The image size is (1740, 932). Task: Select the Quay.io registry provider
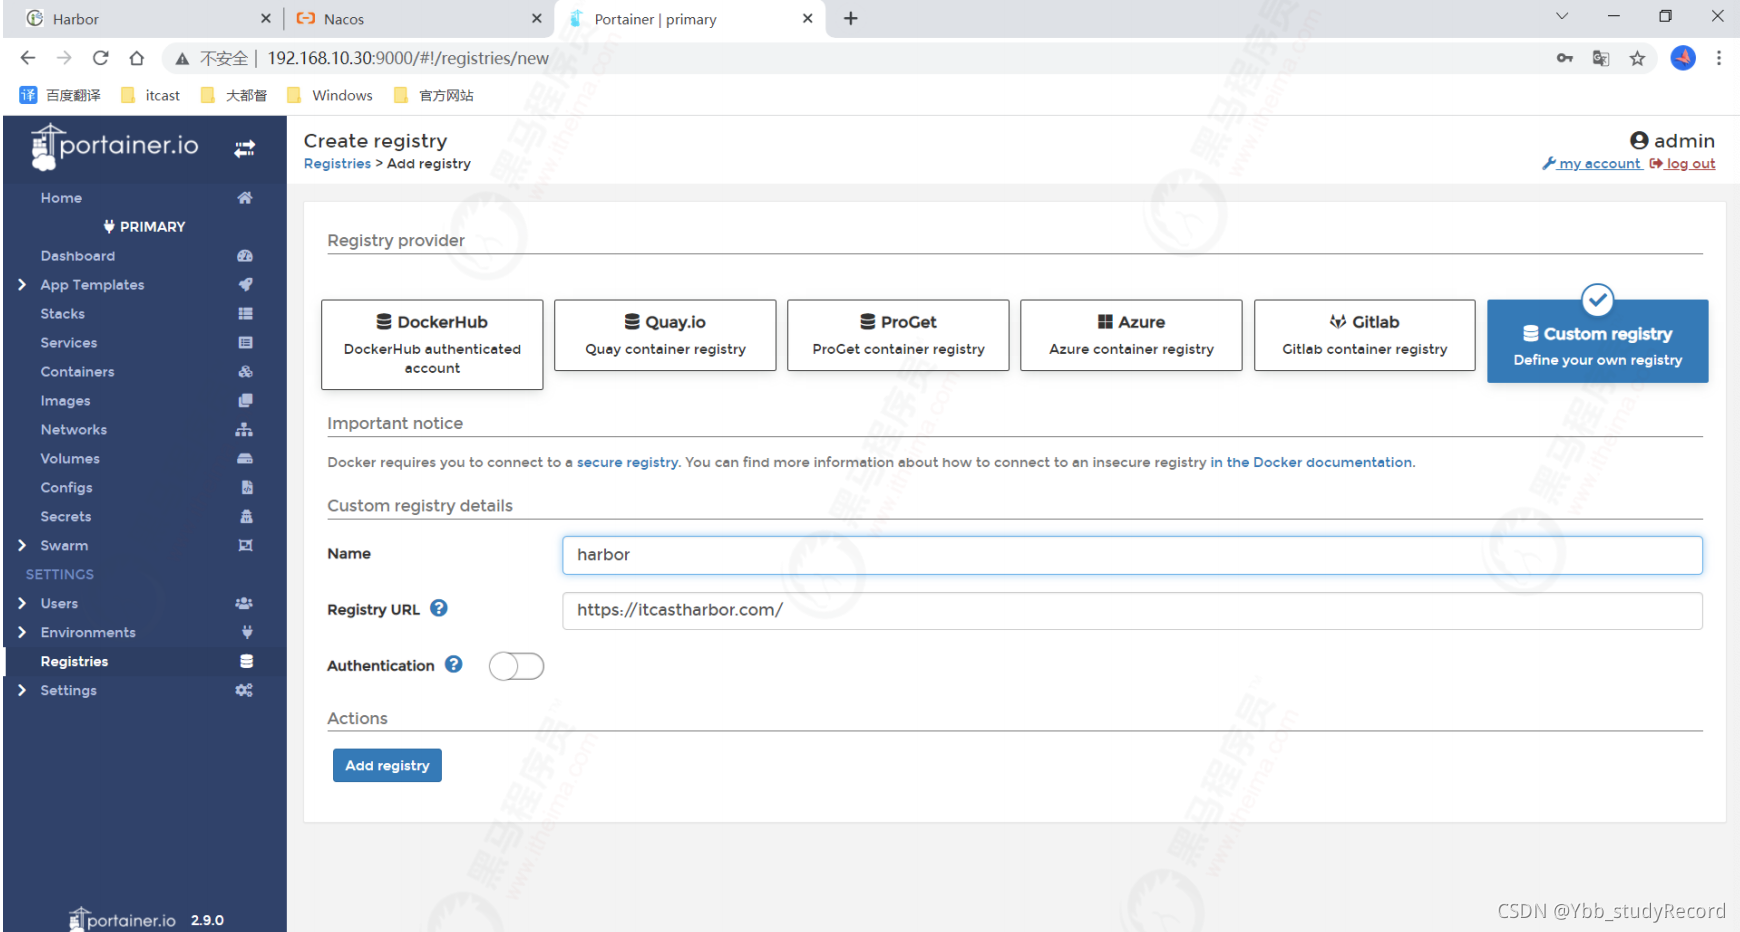[x=665, y=335]
